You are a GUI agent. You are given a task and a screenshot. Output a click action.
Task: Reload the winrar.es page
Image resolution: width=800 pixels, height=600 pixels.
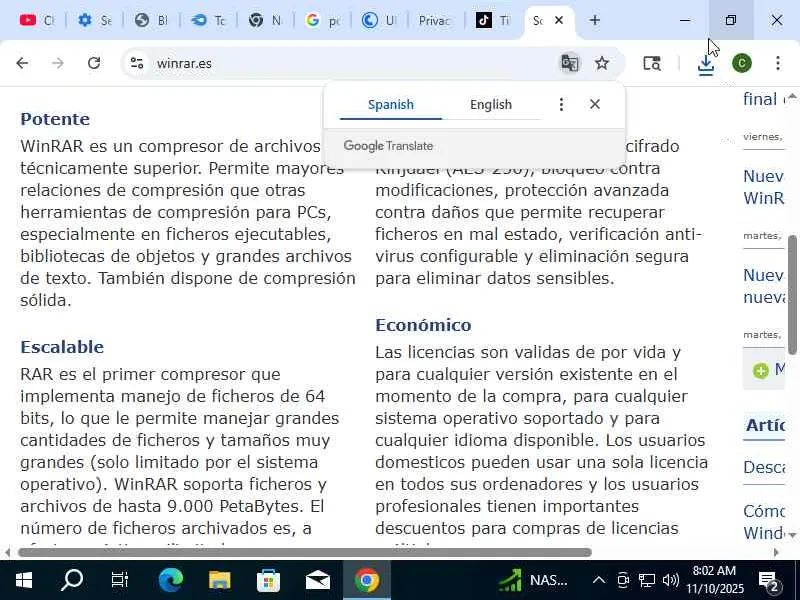point(94,63)
